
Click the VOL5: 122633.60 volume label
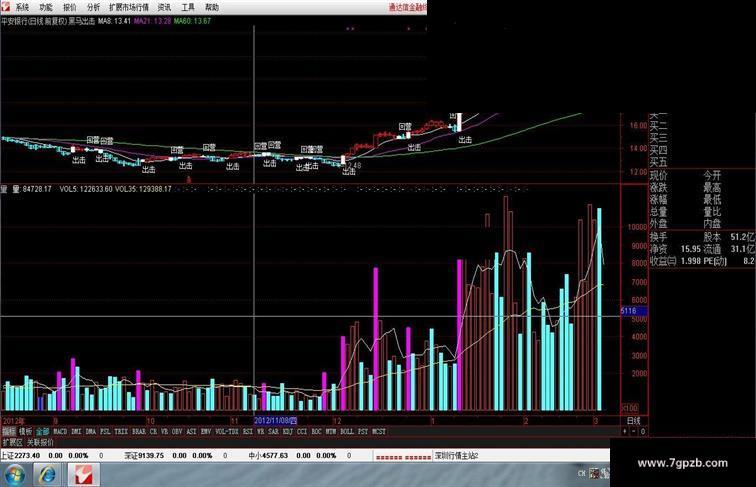click(86, 189)
